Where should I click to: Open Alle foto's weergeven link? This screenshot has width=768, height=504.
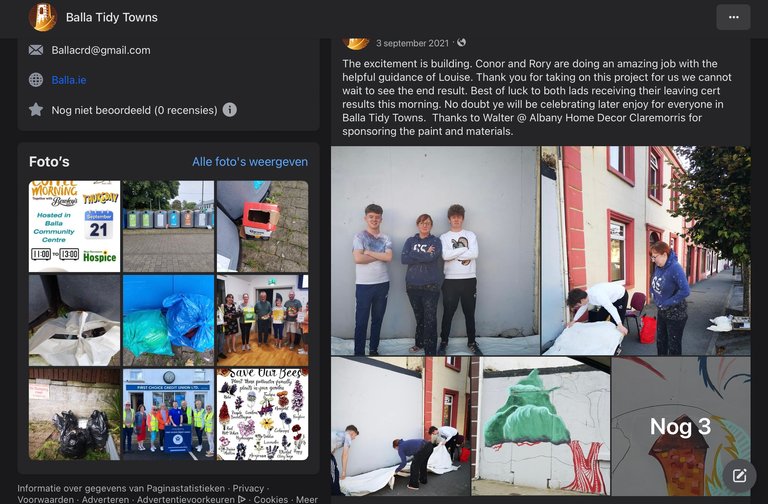[250, 162]
